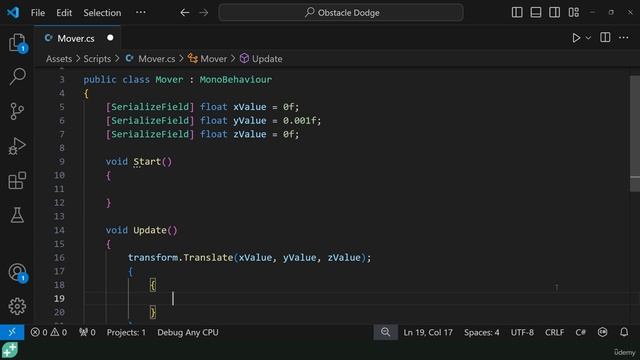Open the Mover.cs breadcrumb
This screenshot has height=360, width=640.
(150, 59)
